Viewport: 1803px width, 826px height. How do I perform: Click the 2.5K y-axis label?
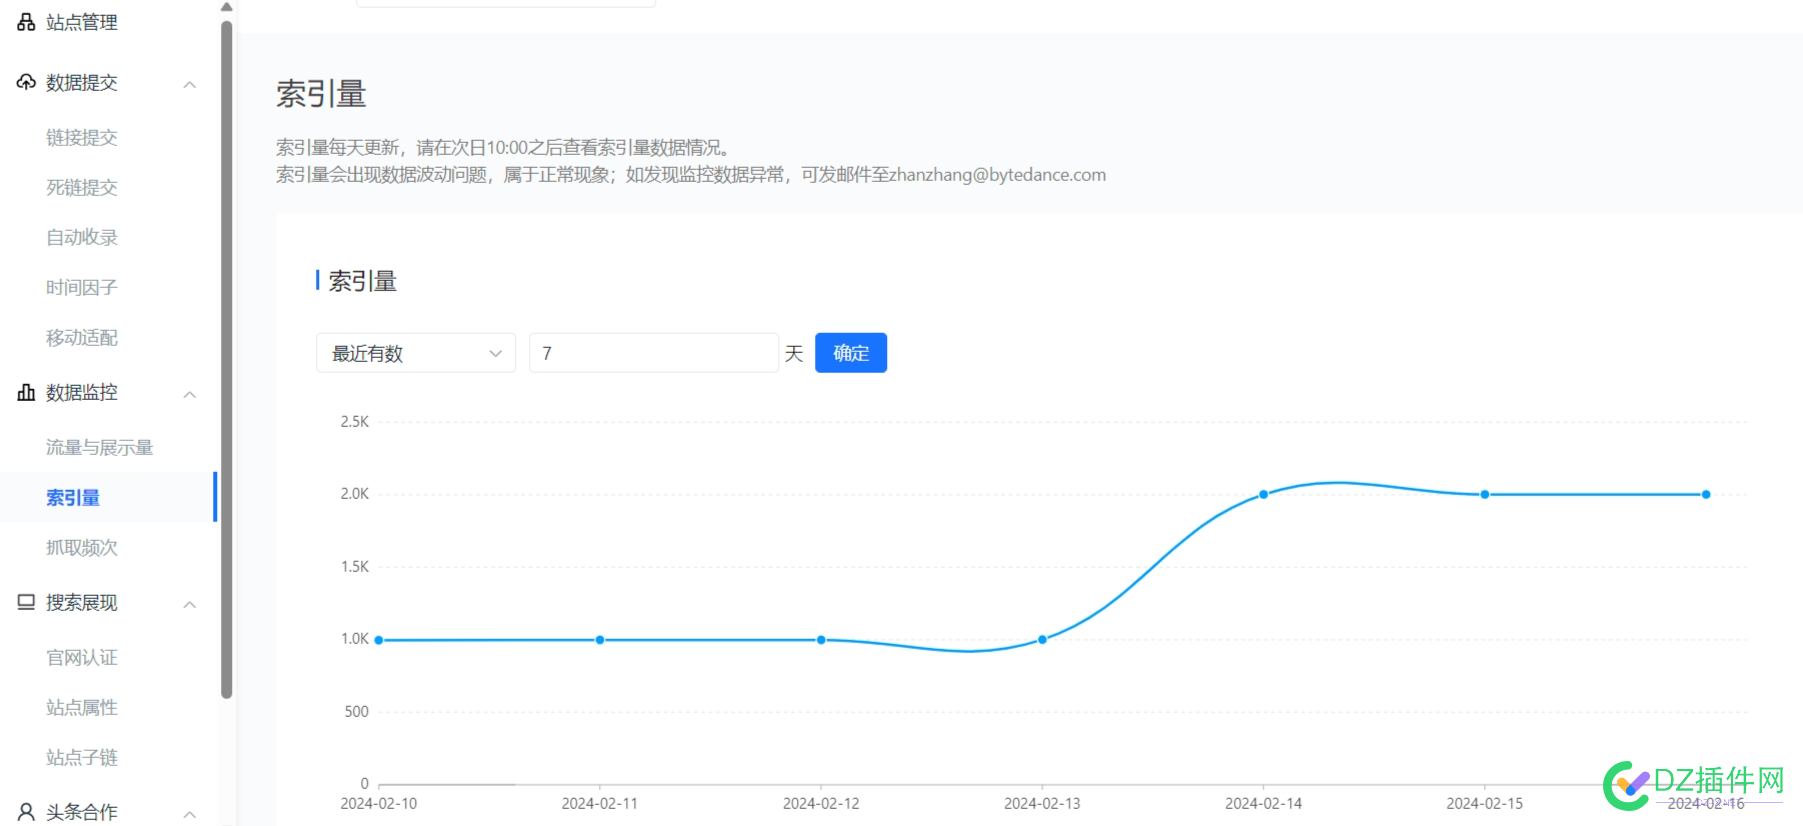coord(355,422)
